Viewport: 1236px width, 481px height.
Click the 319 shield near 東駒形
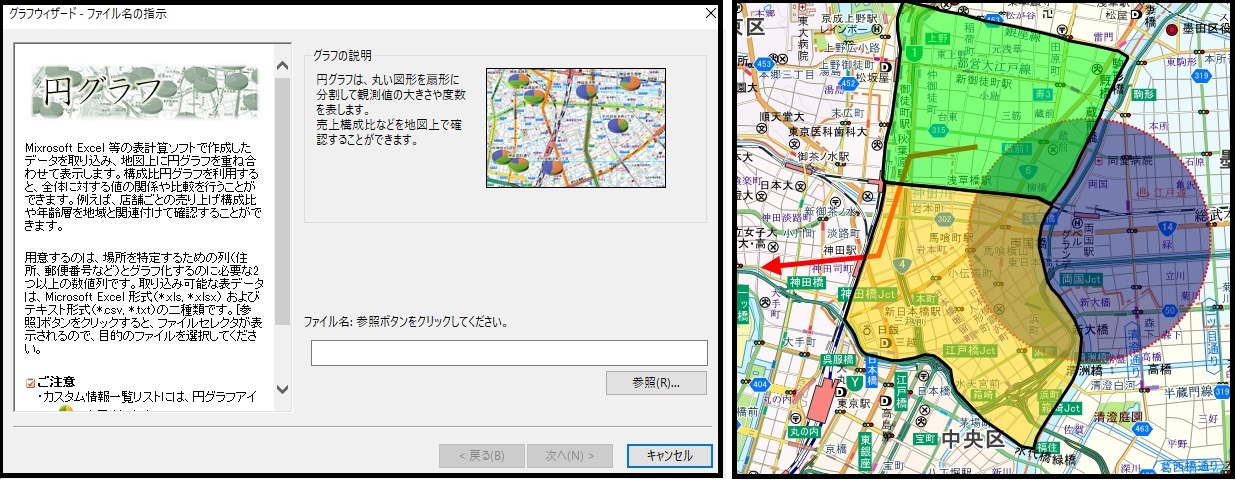(1201, 76)
